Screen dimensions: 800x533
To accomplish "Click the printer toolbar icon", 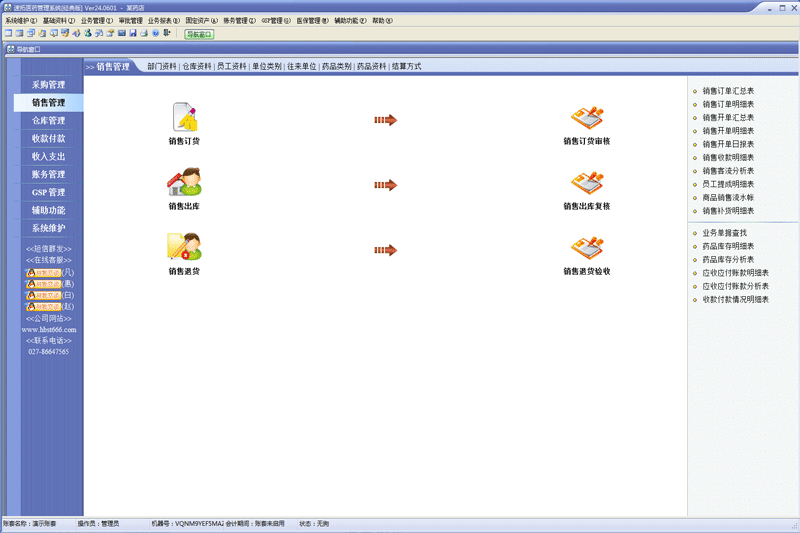I will 144,33.
